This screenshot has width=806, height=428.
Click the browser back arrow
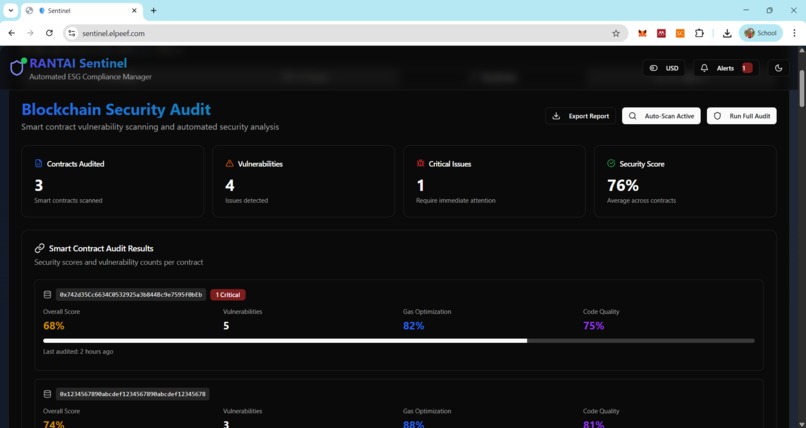tap(12, 33)
